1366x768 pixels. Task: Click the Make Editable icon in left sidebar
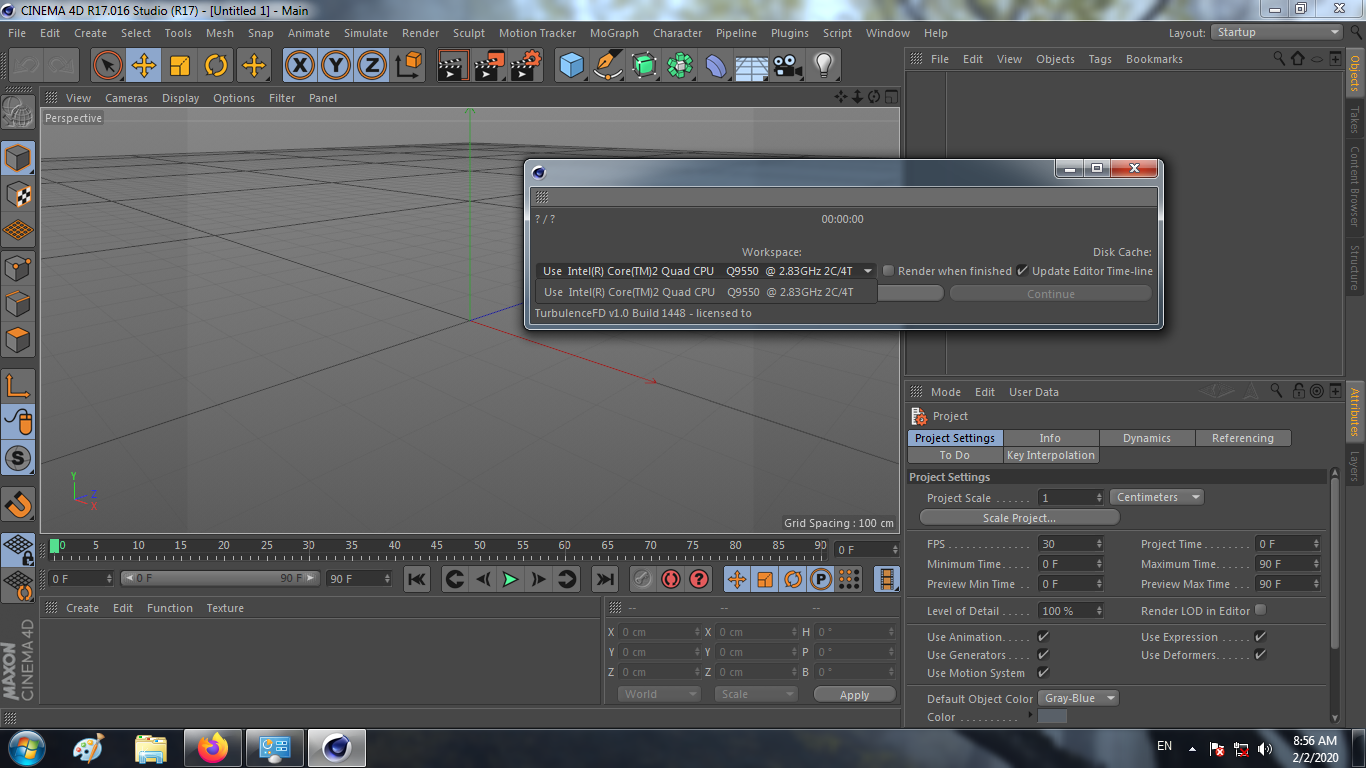click(18, 113)
